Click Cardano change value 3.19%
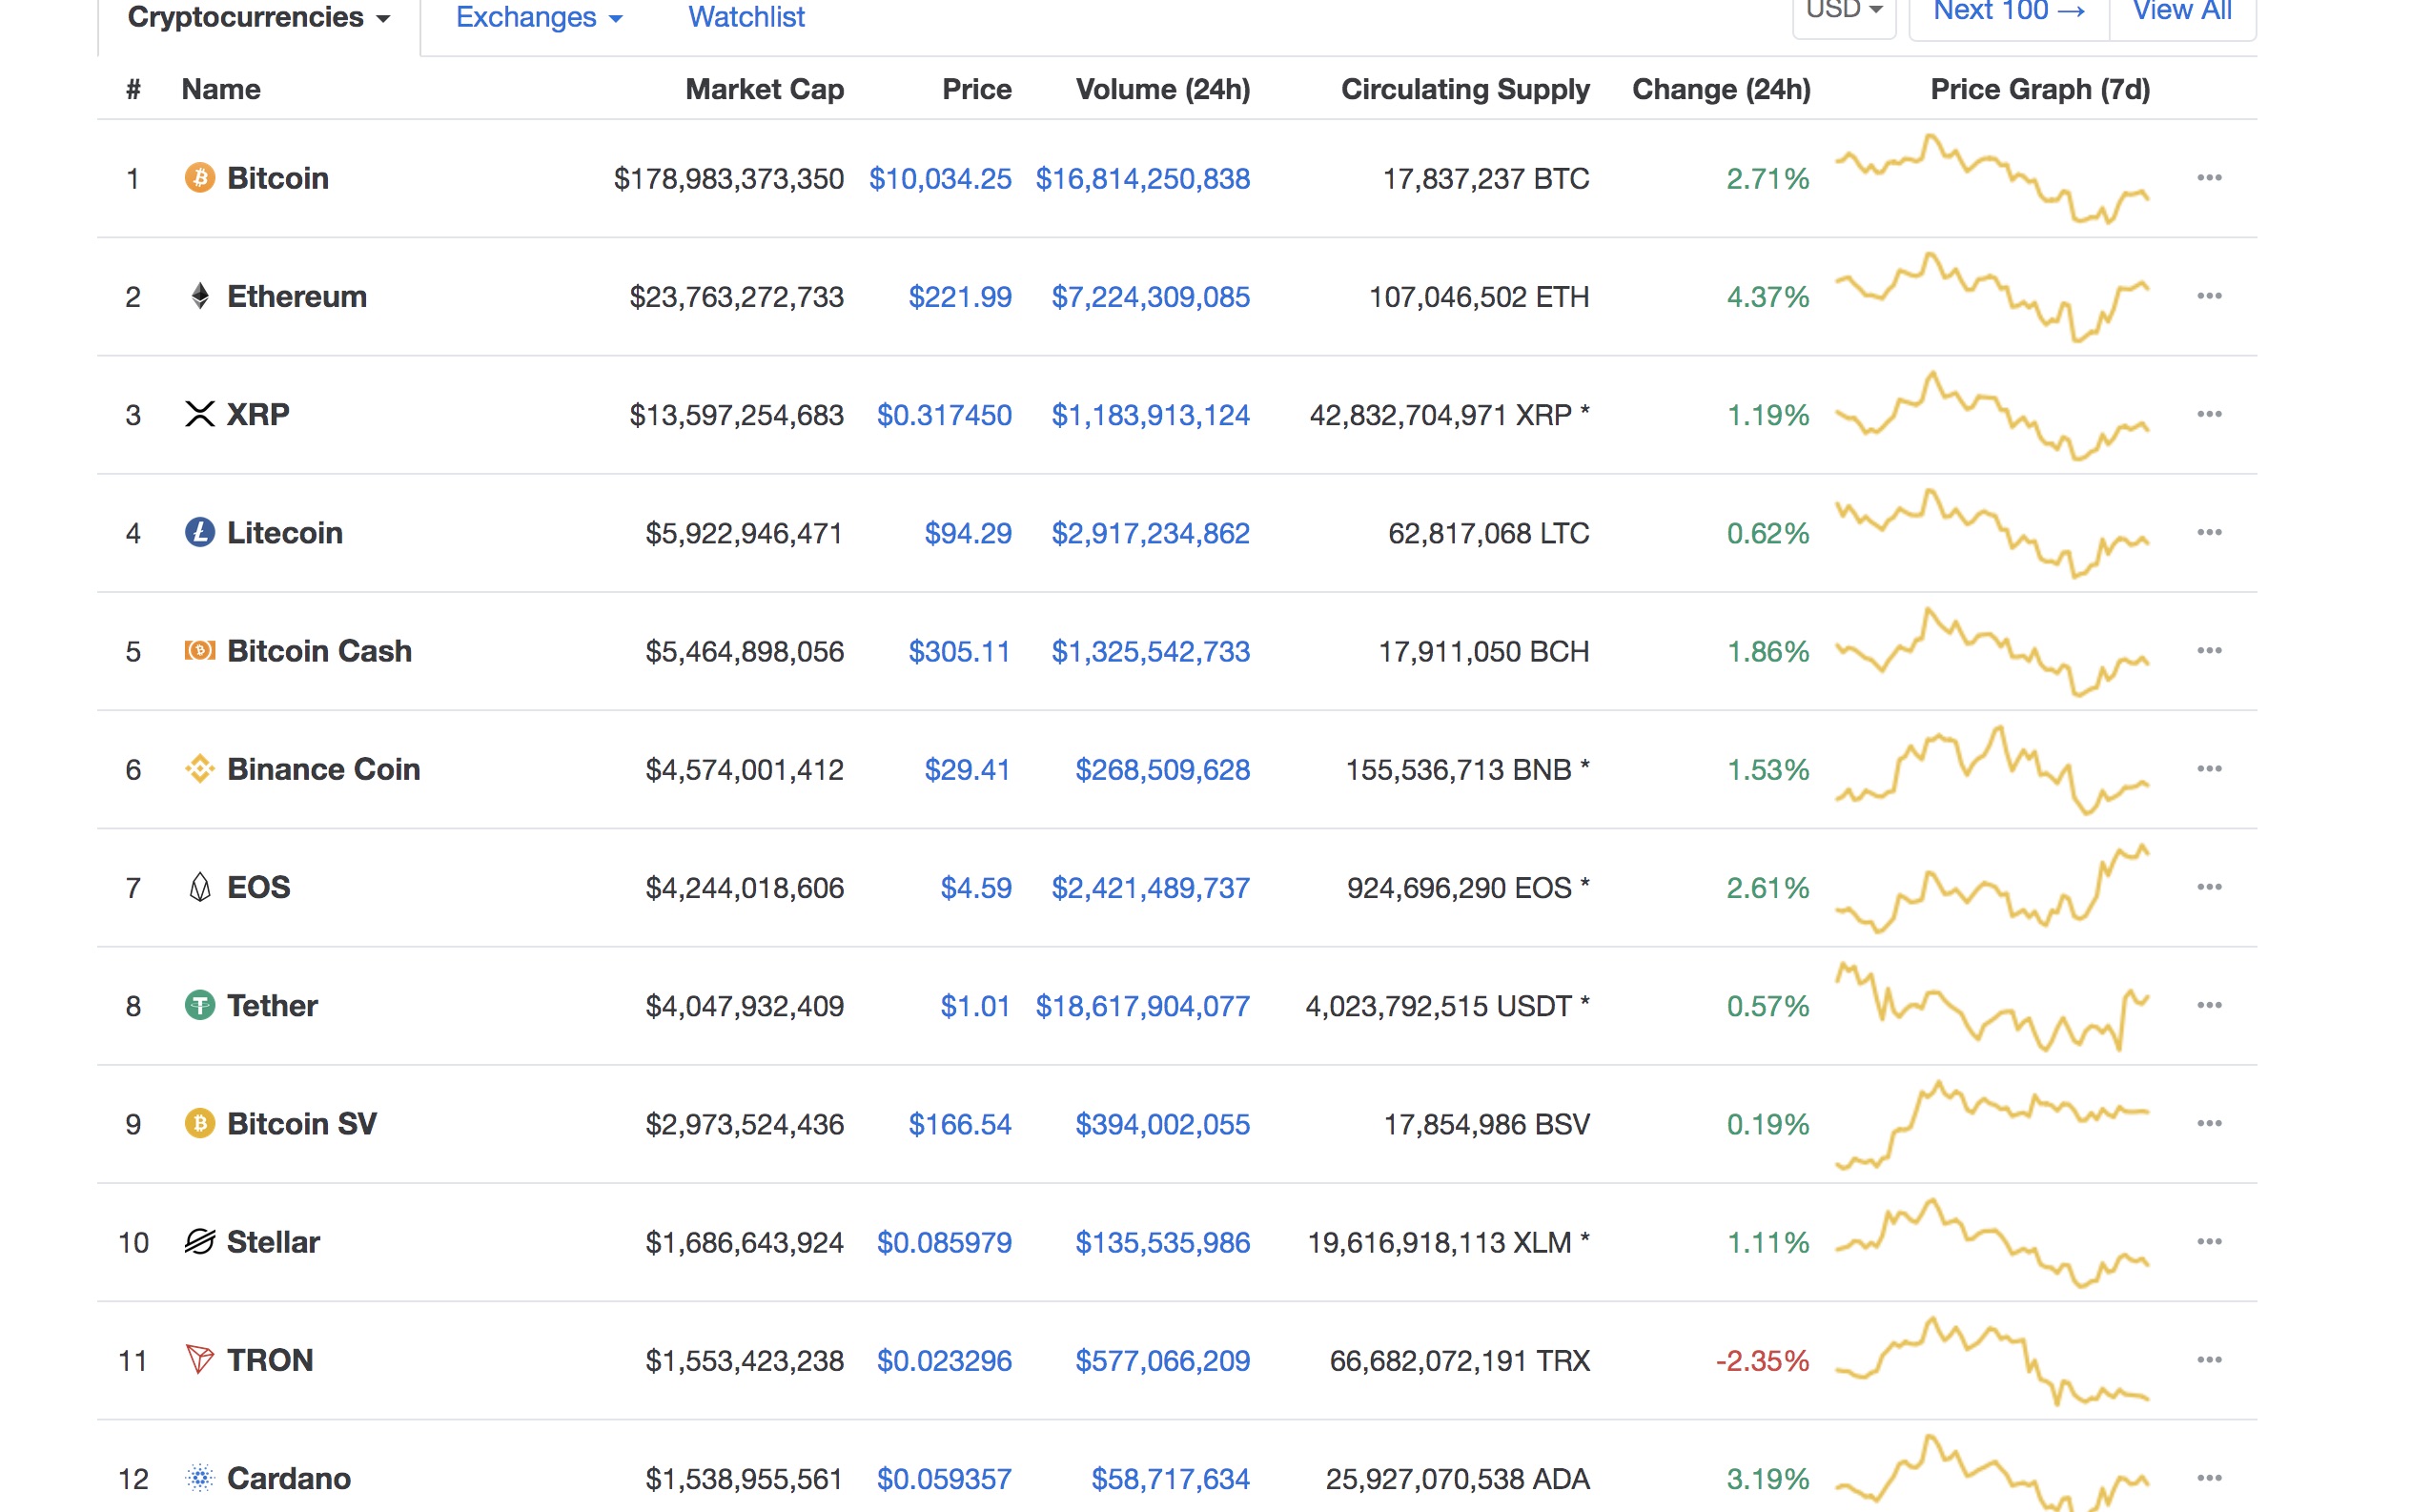The image size is (2411, 1512). point(1768,1478)
